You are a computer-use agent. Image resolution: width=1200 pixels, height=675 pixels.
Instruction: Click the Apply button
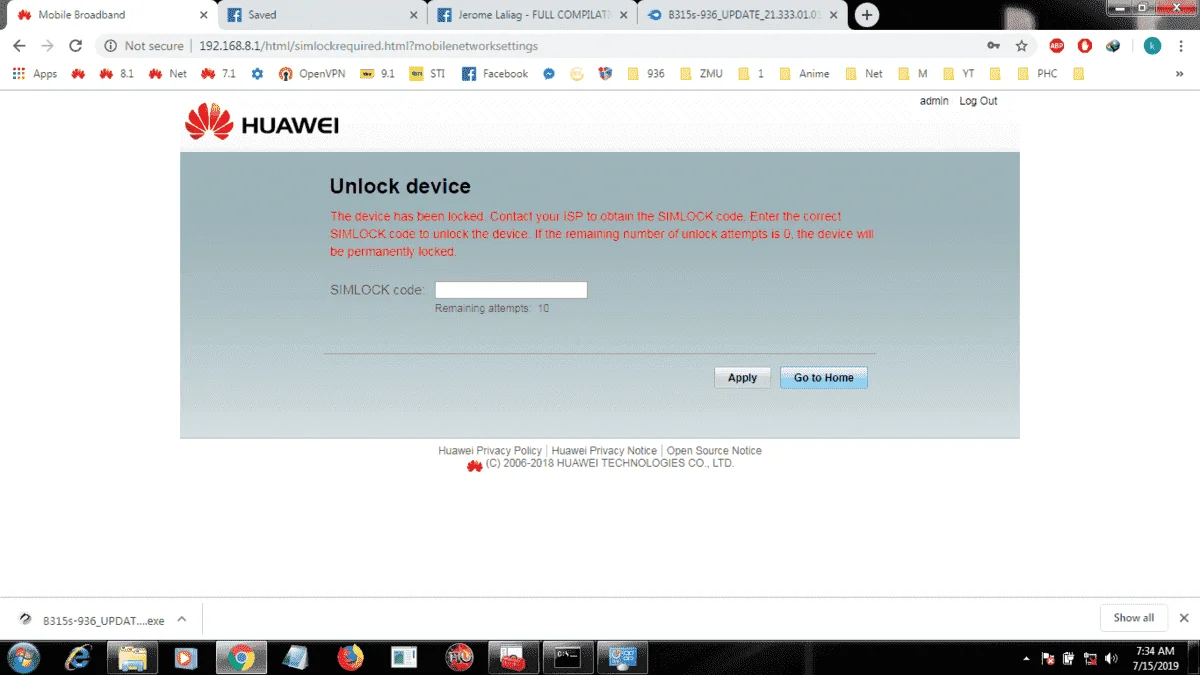tap(742, 378)
